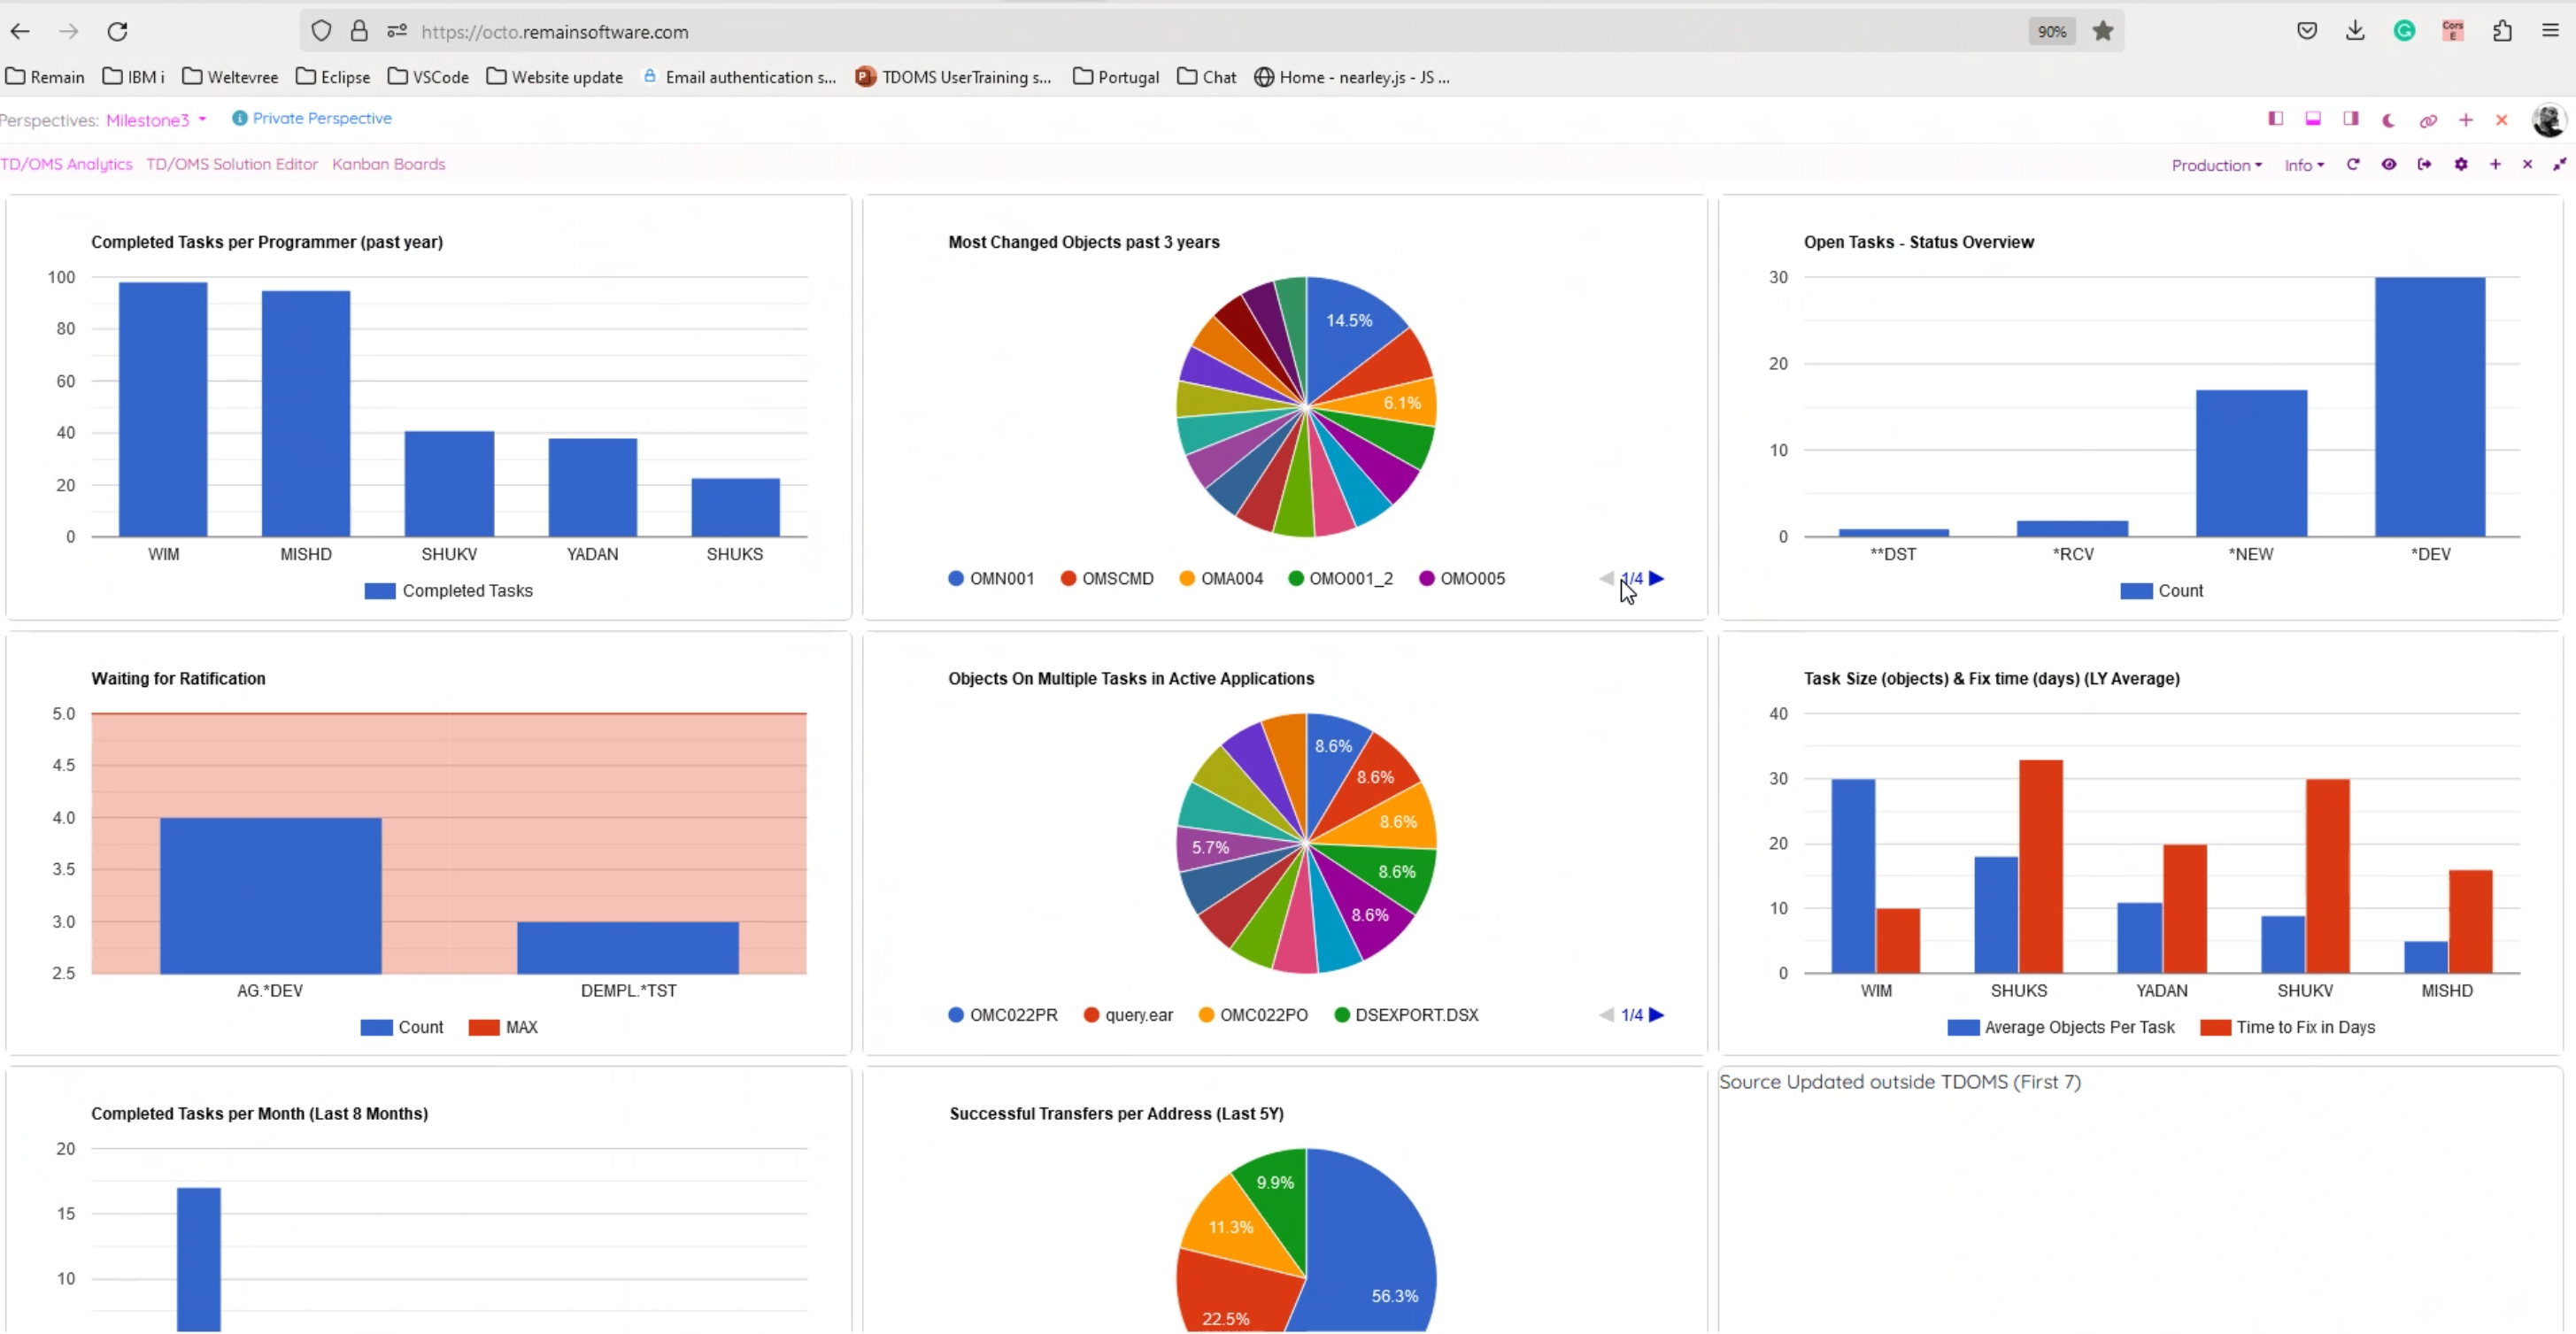The height and width of the screenshot is (1334, 2576).
Task: Open the Pocket save icon
Action: (2307, 31)
